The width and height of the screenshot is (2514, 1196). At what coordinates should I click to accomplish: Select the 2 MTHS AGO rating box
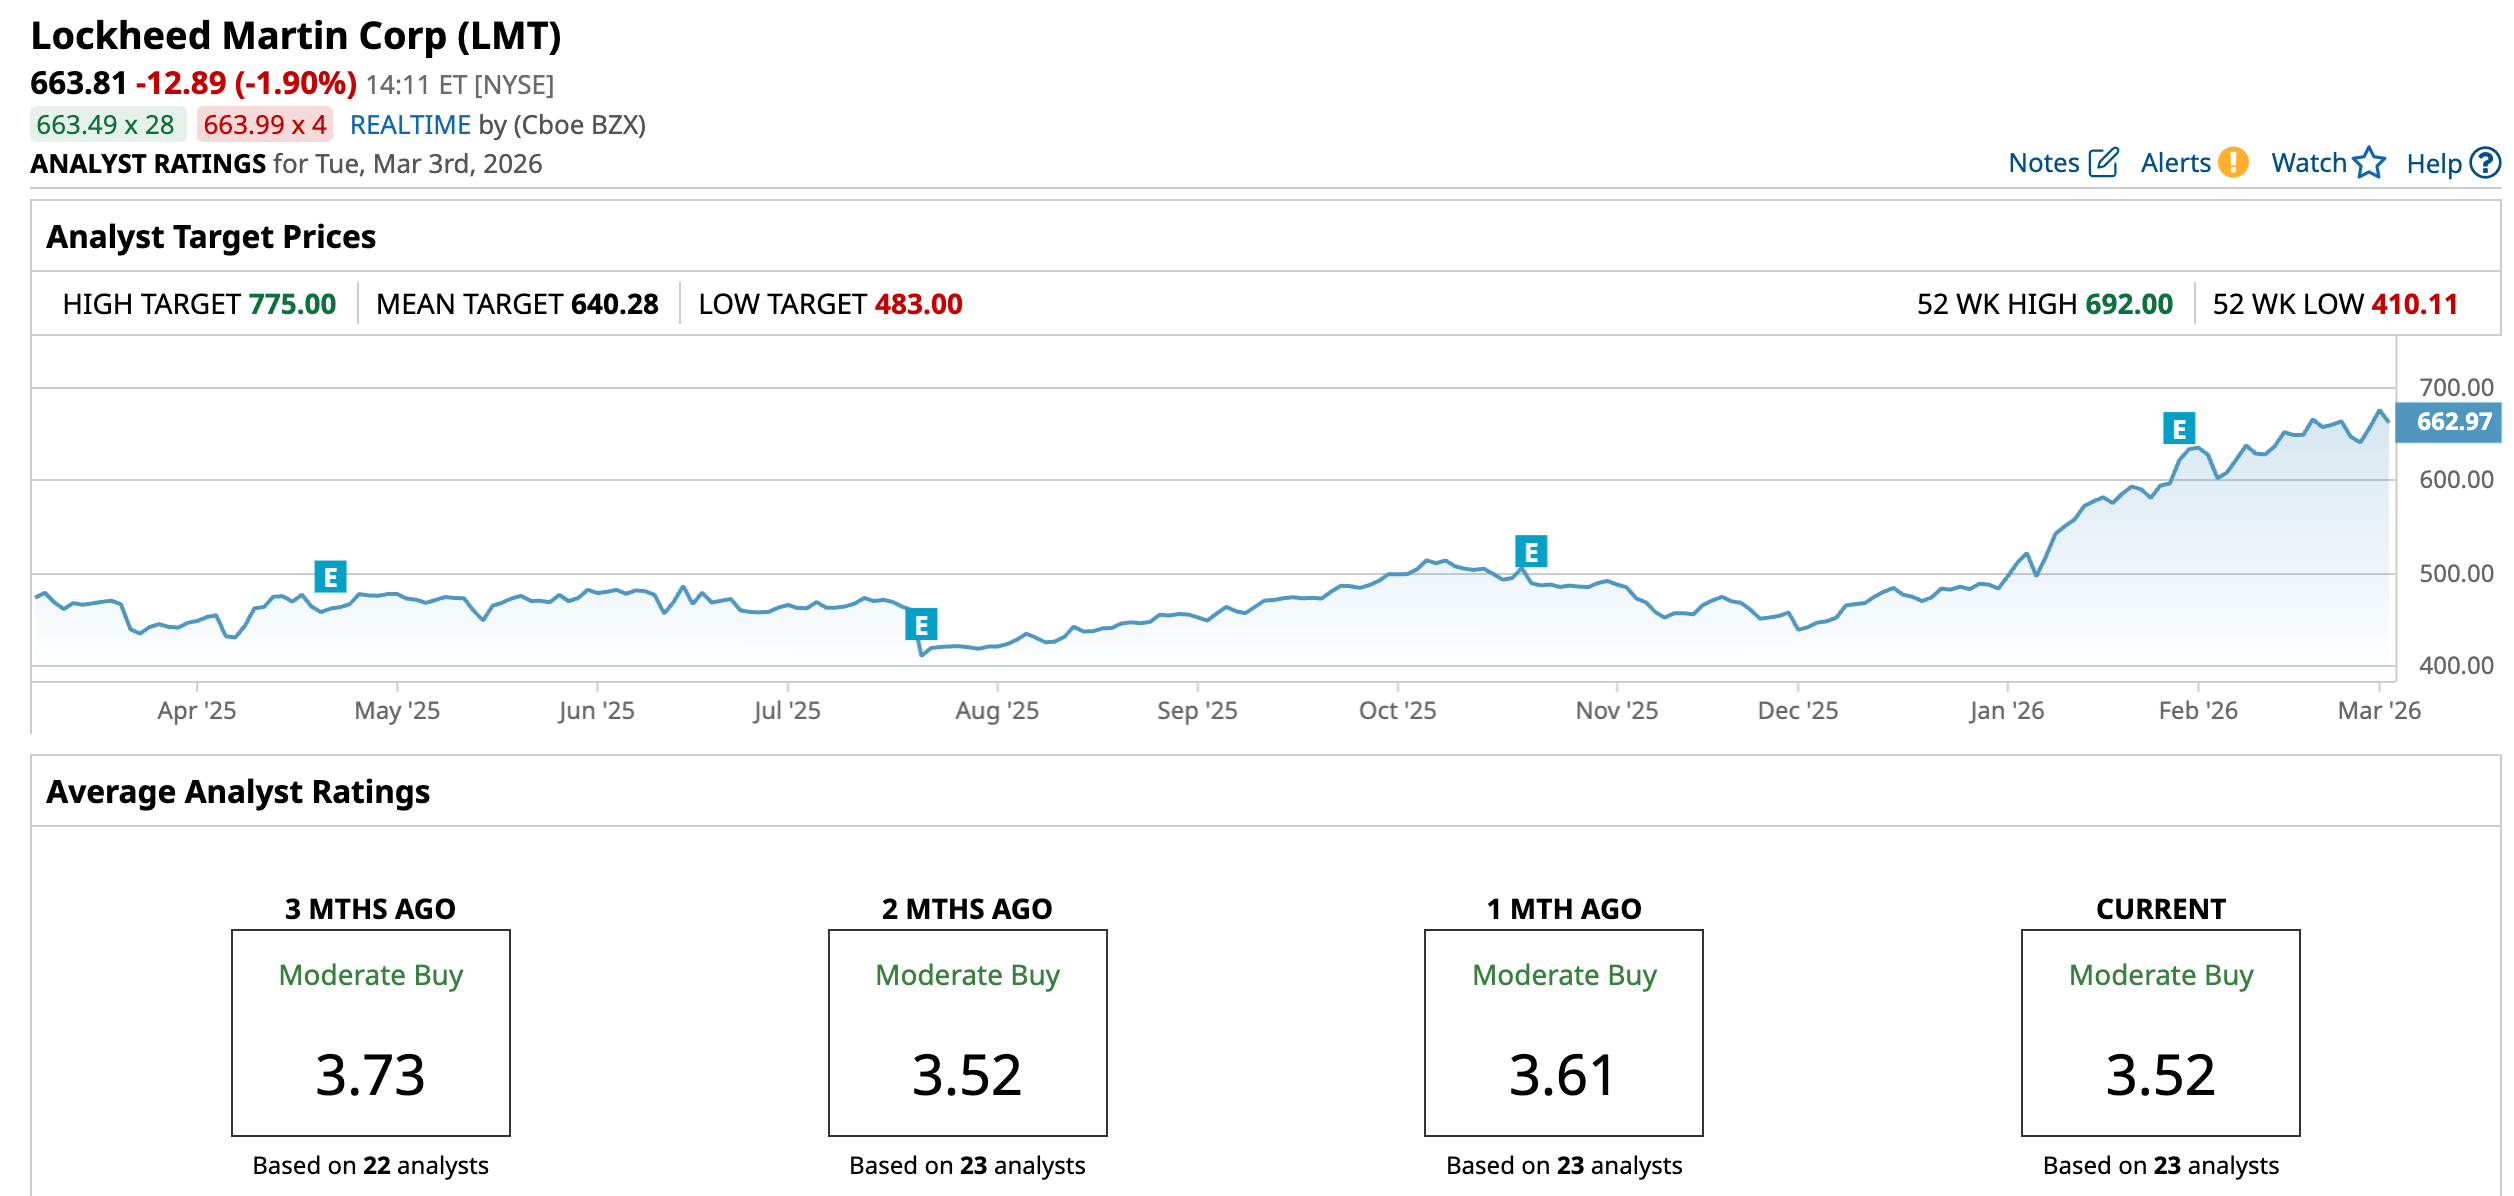point(967,1032)
